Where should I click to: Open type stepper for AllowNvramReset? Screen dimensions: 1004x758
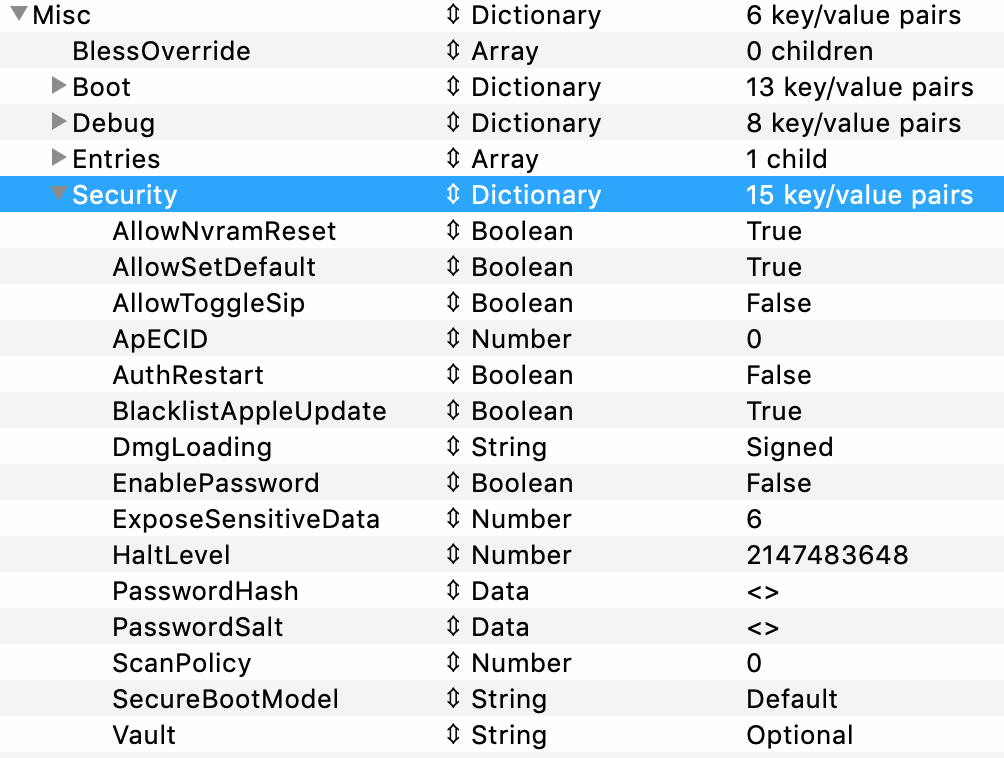coord(453,231)
